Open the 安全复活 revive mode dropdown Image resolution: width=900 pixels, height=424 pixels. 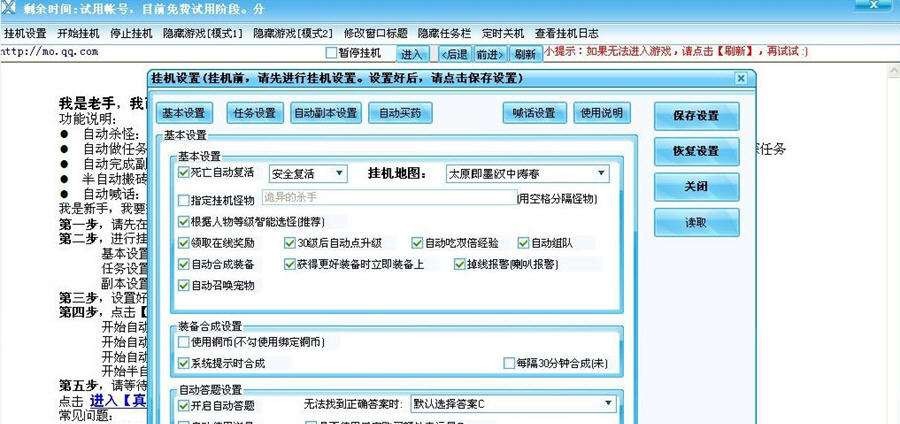pos(308,174)
